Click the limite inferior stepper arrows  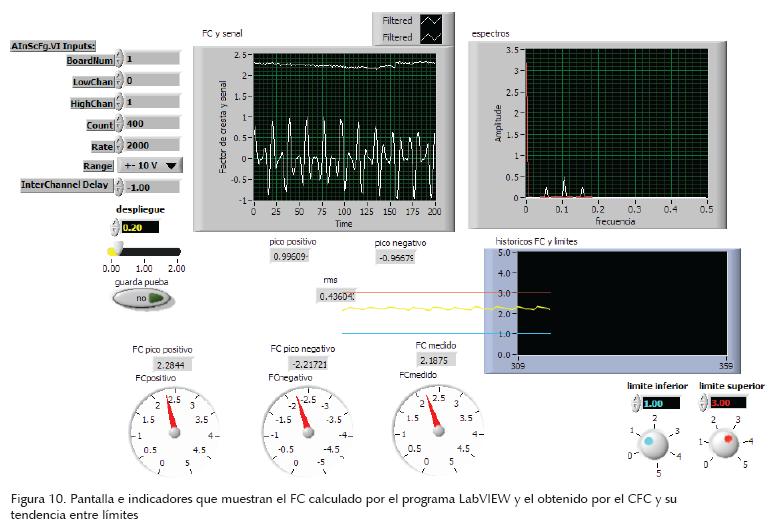click(x=635, y=402)
